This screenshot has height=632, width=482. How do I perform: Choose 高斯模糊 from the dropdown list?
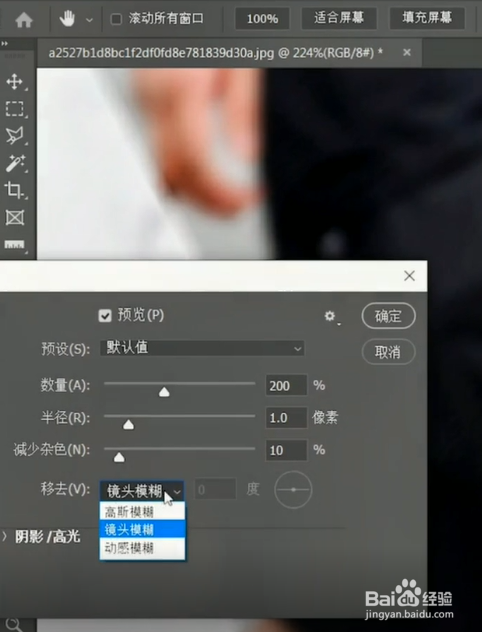[x=142, y=511]
